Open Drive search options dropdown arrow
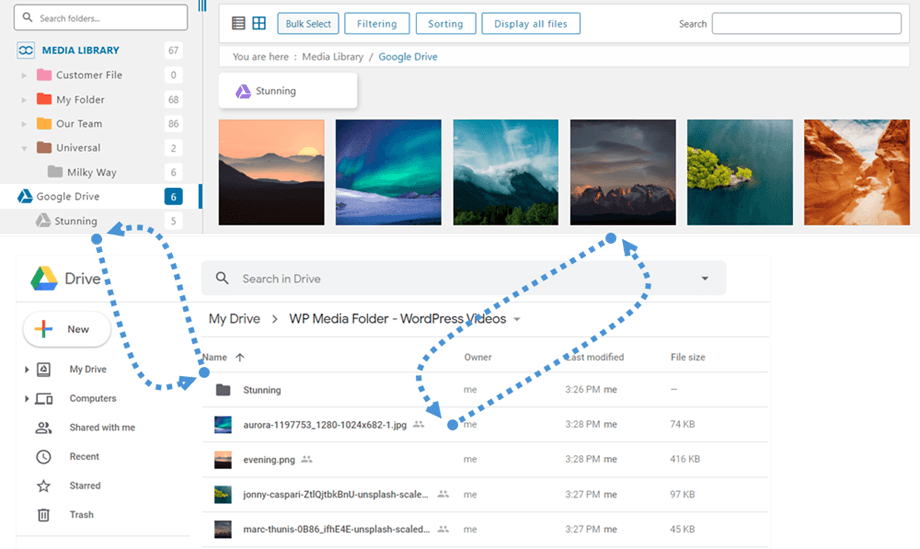Viewport: 920px width, 549px height. 705,279
